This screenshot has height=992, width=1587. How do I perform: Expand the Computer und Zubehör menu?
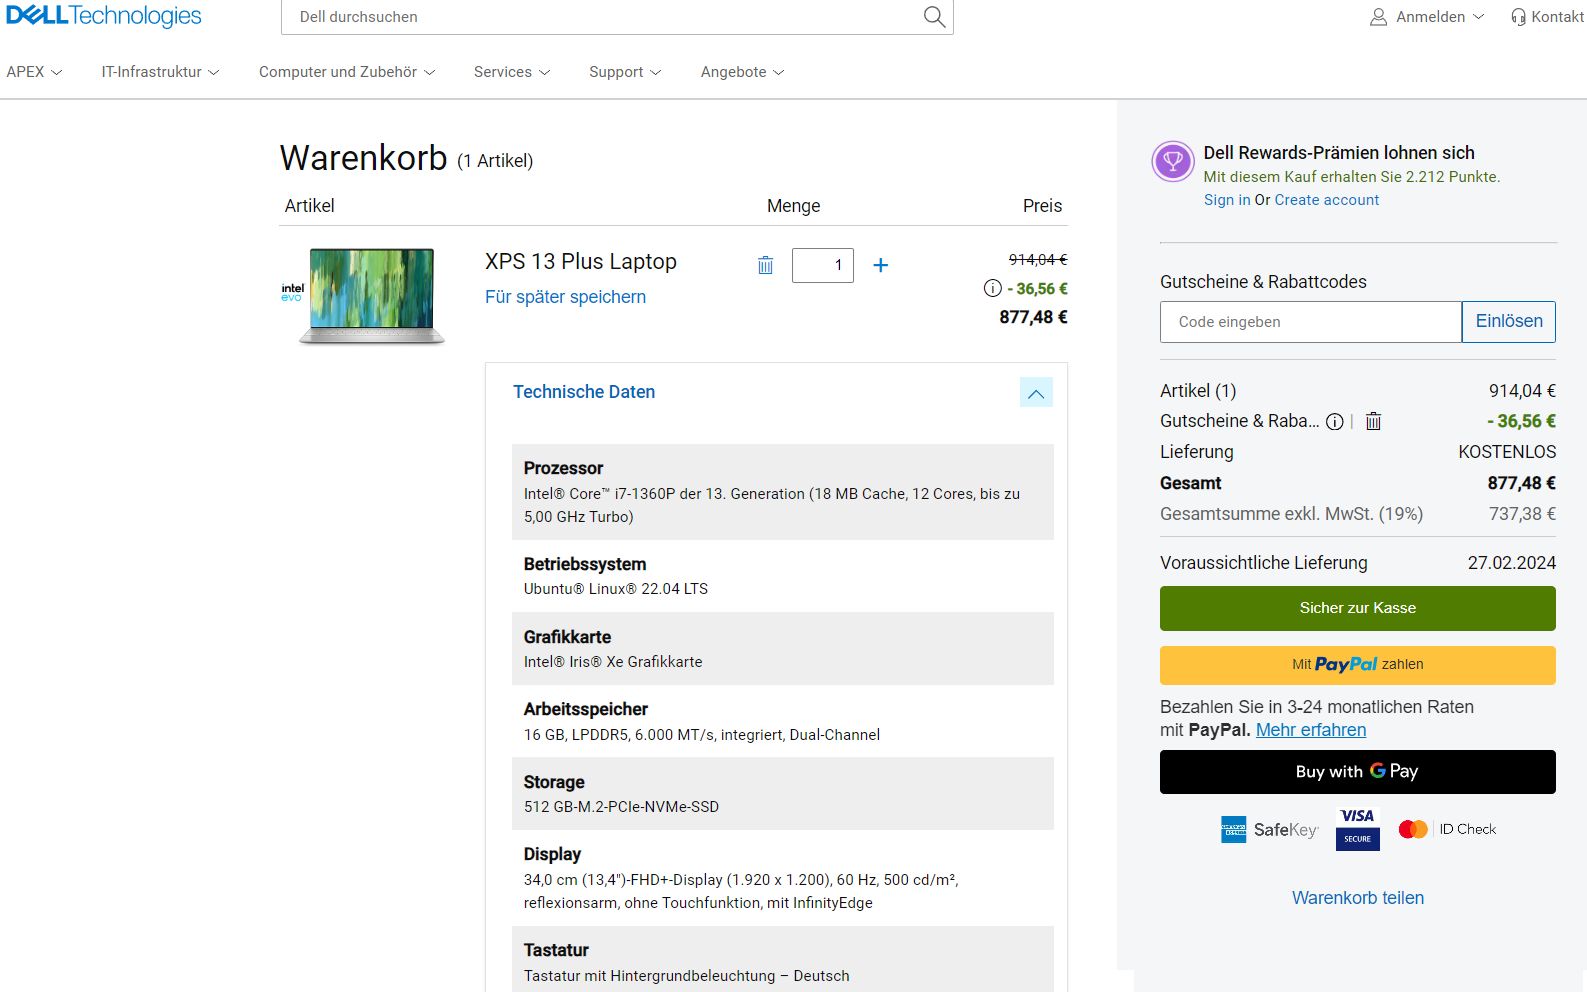[x=346, y=72]
